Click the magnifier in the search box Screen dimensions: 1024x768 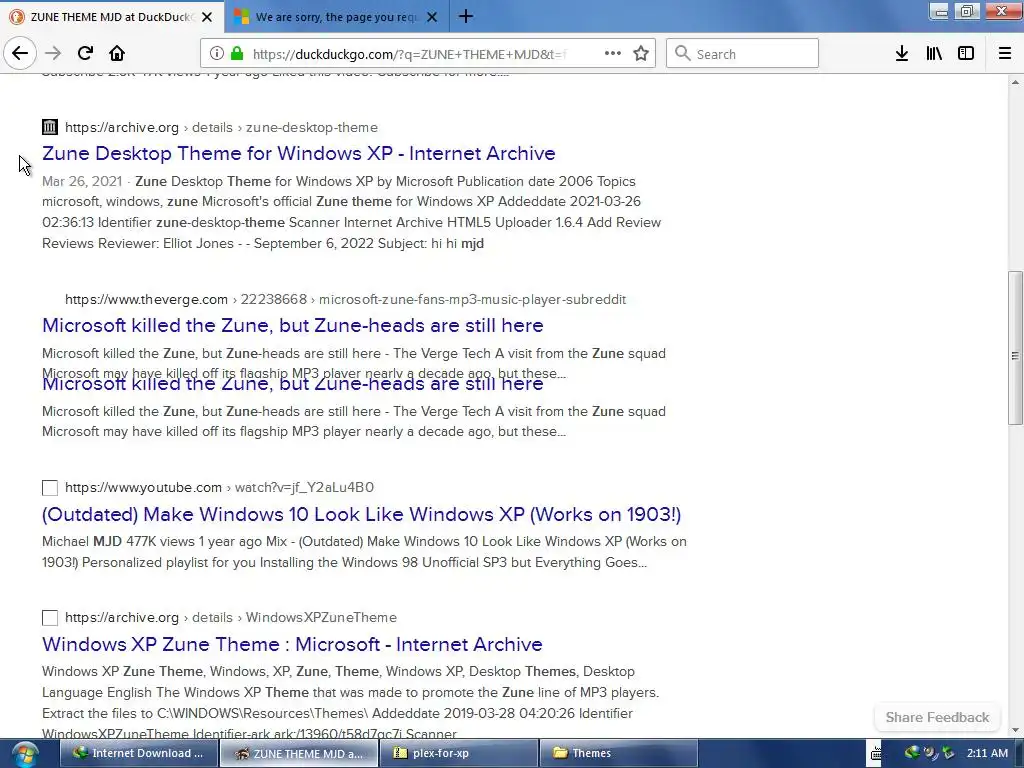pyautogui.click(x=682, y=54)
